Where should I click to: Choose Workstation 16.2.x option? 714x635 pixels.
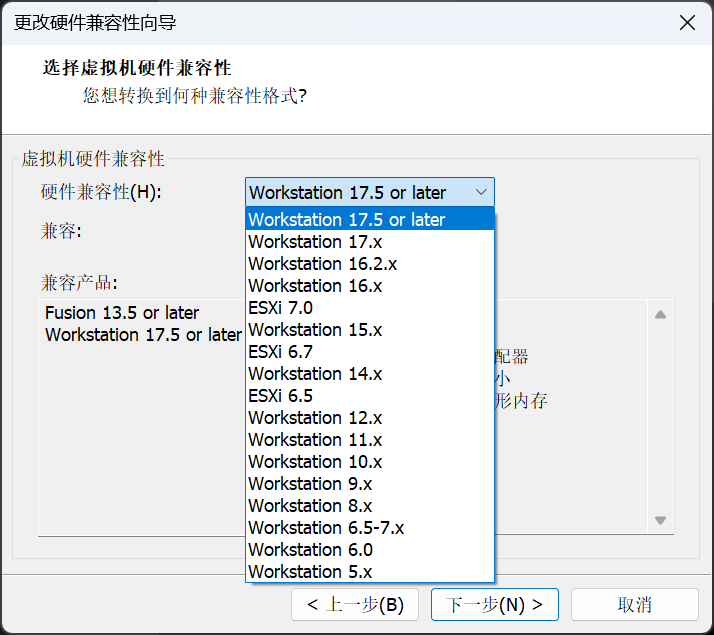(370, 264)
